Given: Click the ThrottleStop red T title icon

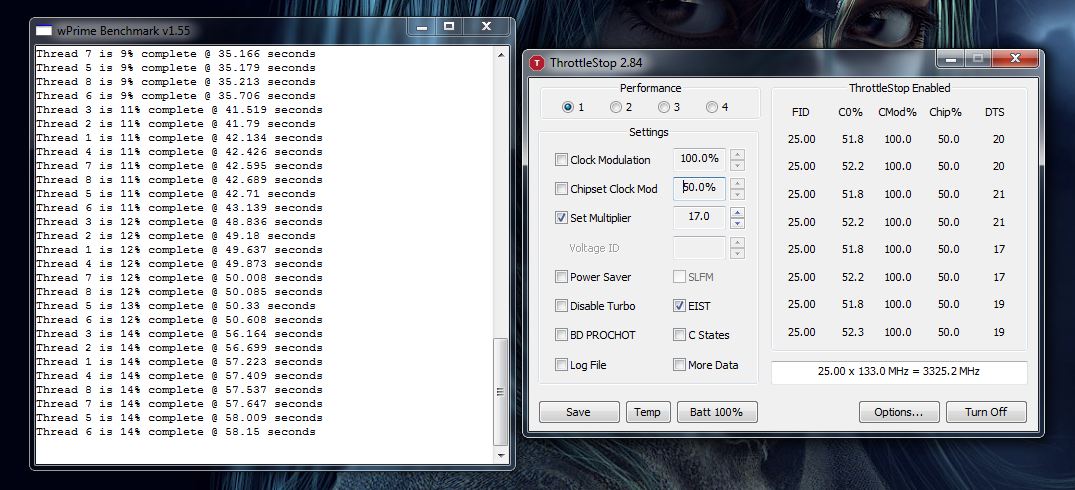Looking at the screenshot, I should point(537,63).
